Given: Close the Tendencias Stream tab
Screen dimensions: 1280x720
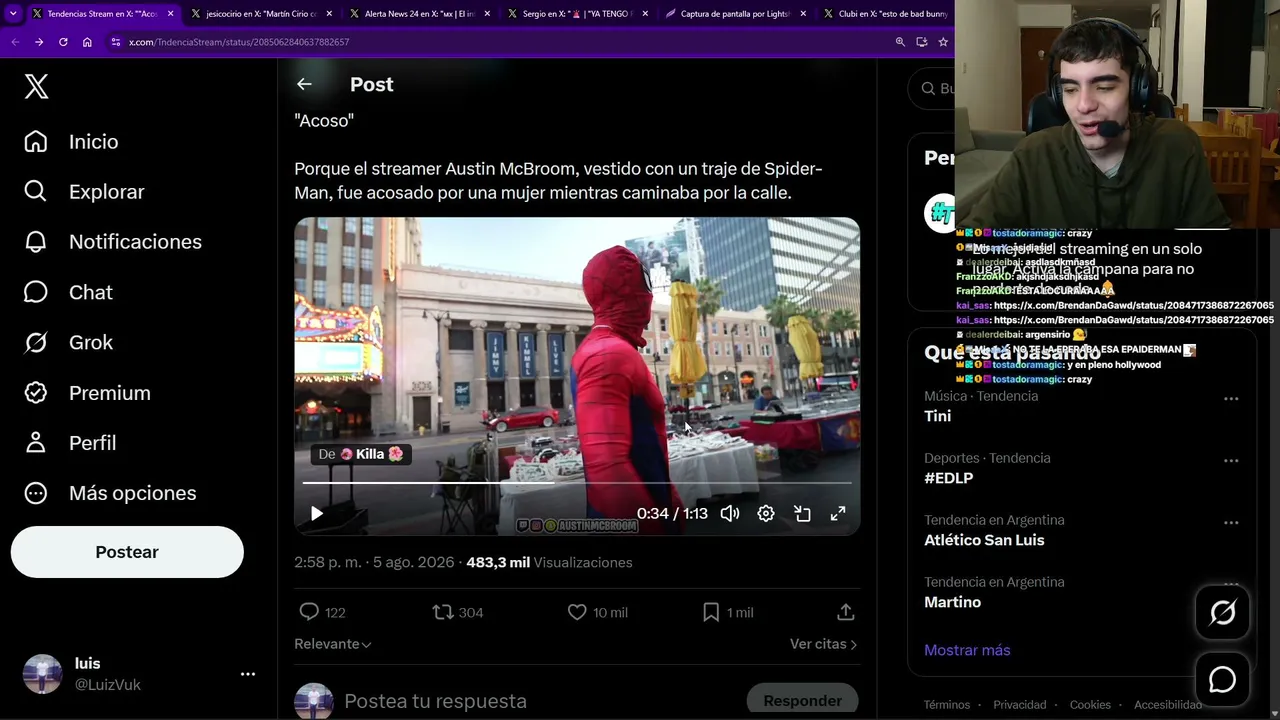Looking at the screenshot, I should pos(170,14).
